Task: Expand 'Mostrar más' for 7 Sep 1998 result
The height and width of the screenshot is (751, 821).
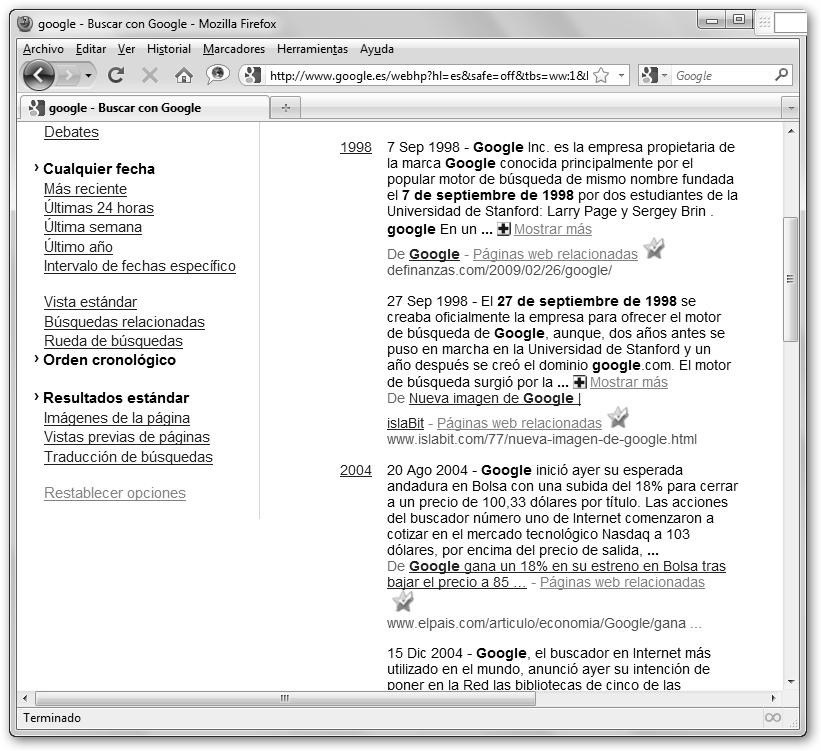Action: (x=552, y=229)
